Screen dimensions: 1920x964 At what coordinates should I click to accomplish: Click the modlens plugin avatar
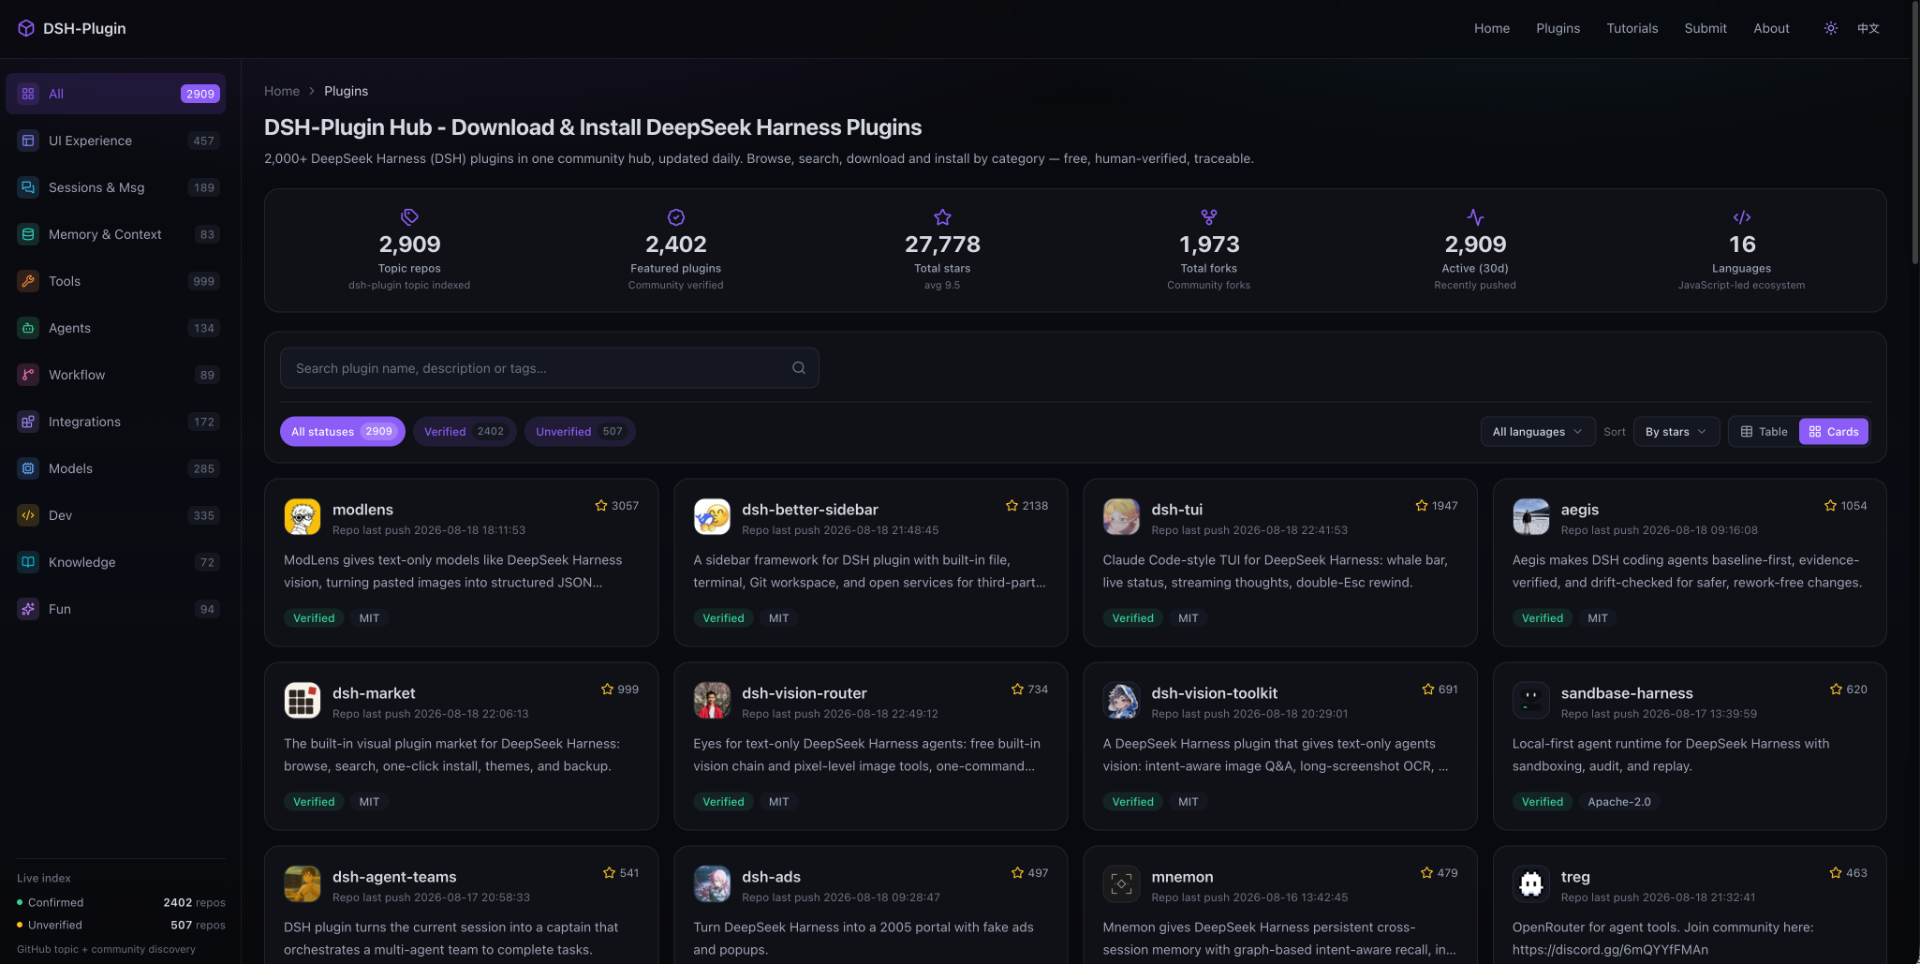(302, 517)
